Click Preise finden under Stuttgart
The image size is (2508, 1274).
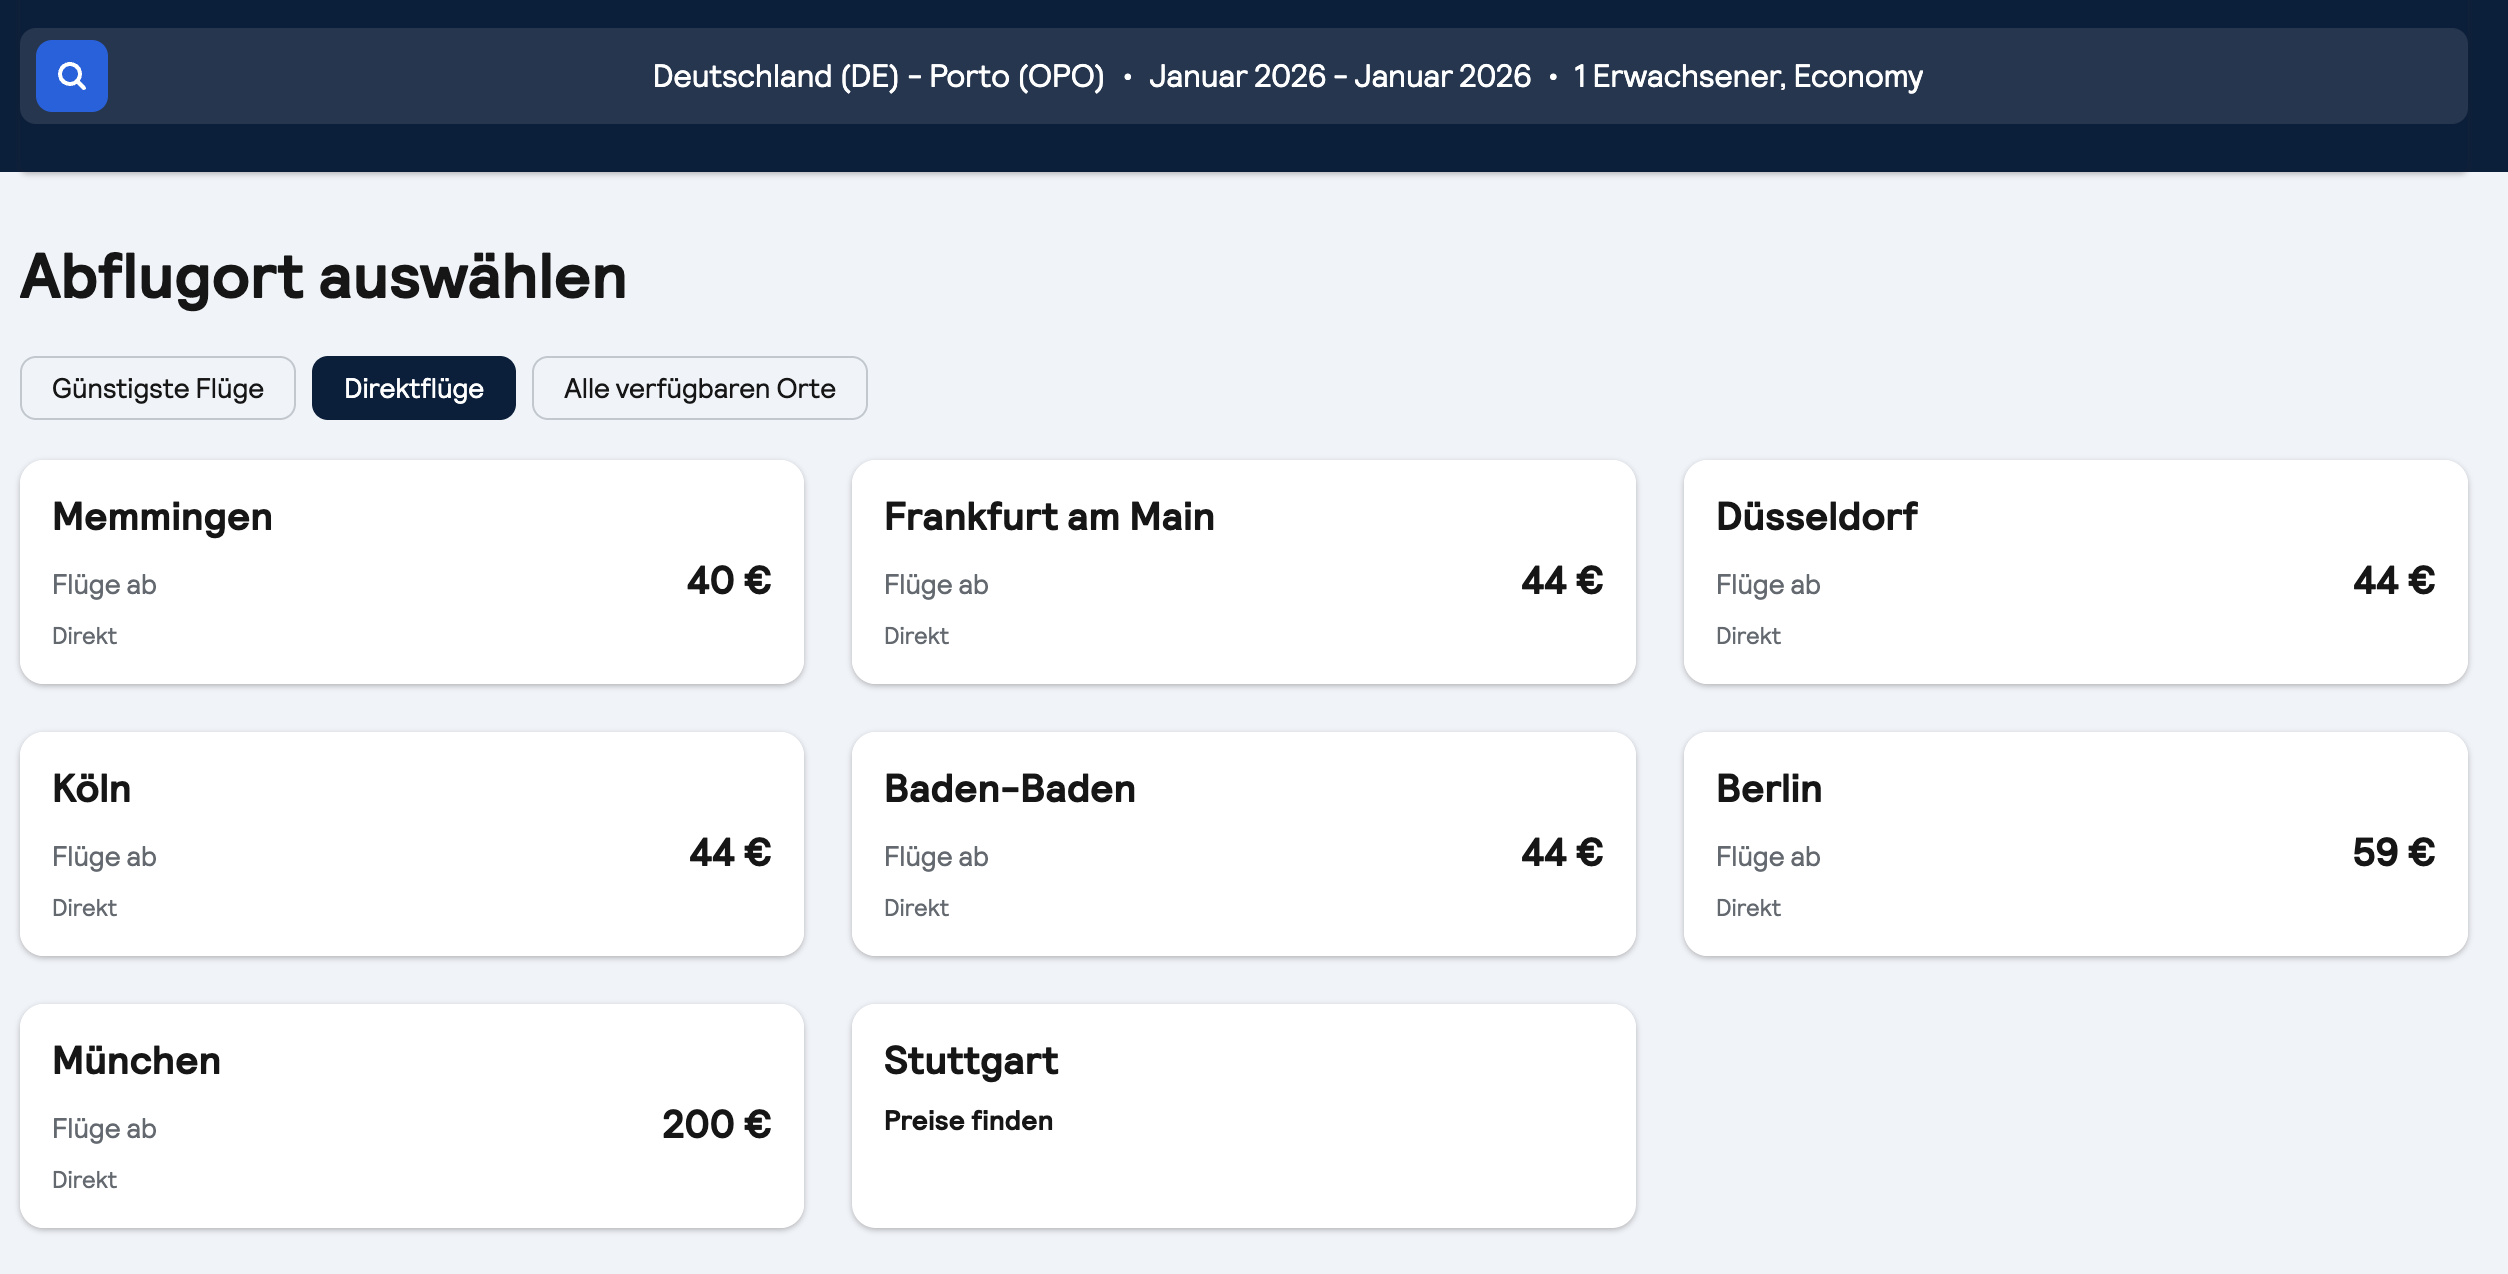coord(968,1121)
